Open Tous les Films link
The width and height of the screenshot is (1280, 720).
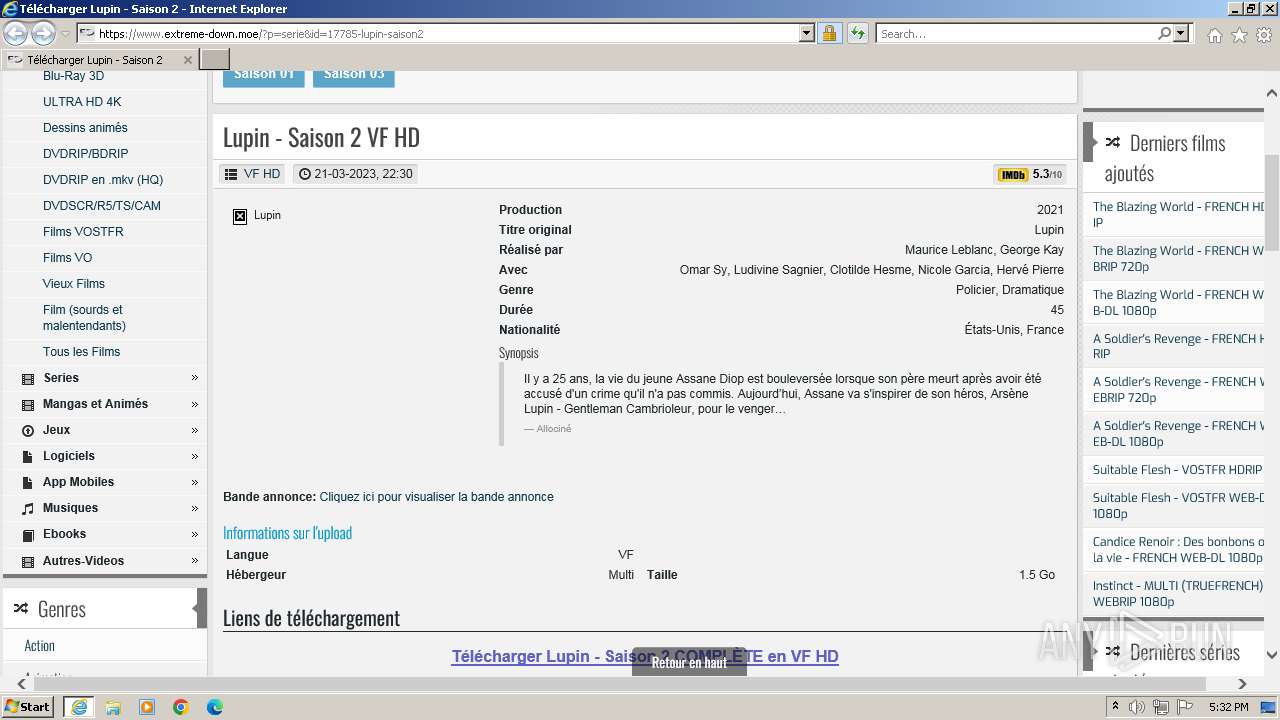pos(81,352)
